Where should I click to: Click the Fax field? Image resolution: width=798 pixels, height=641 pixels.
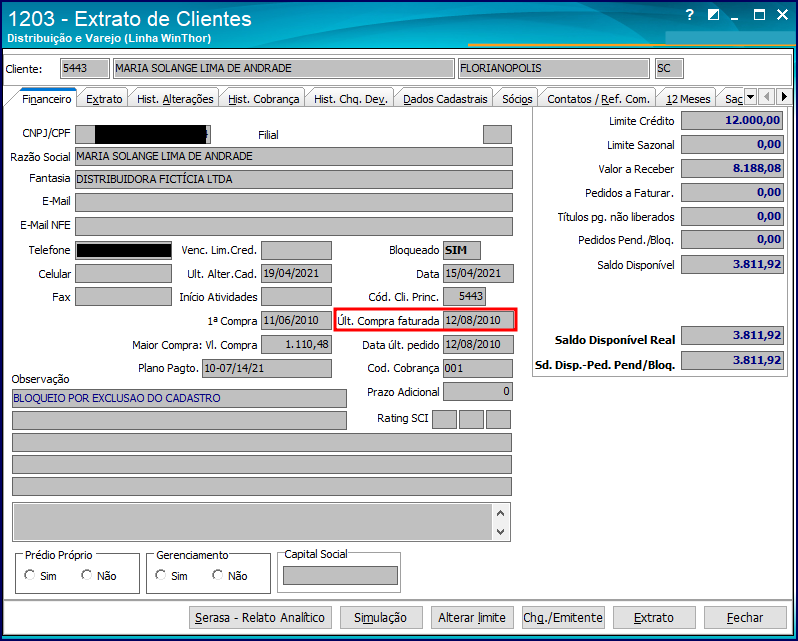point(123,297)
